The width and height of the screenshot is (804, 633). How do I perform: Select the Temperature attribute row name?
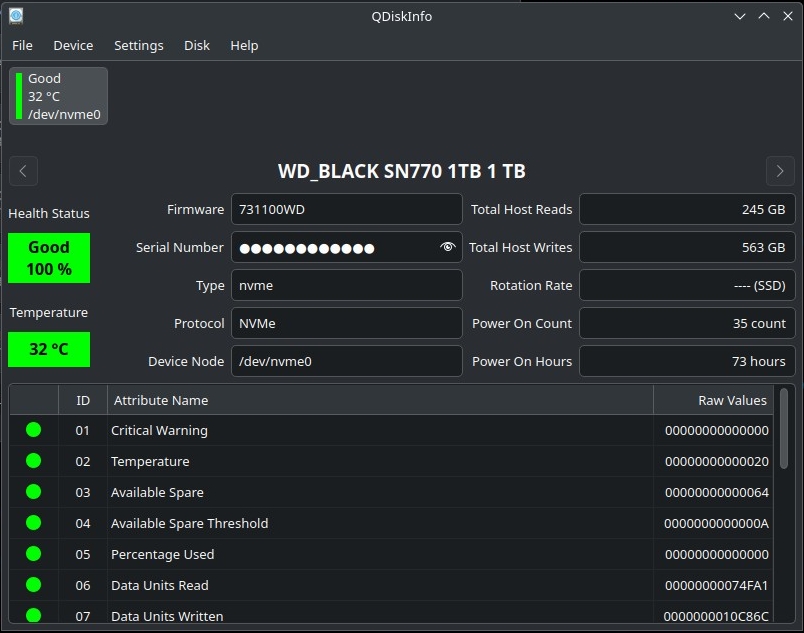(x=150, y=461)
